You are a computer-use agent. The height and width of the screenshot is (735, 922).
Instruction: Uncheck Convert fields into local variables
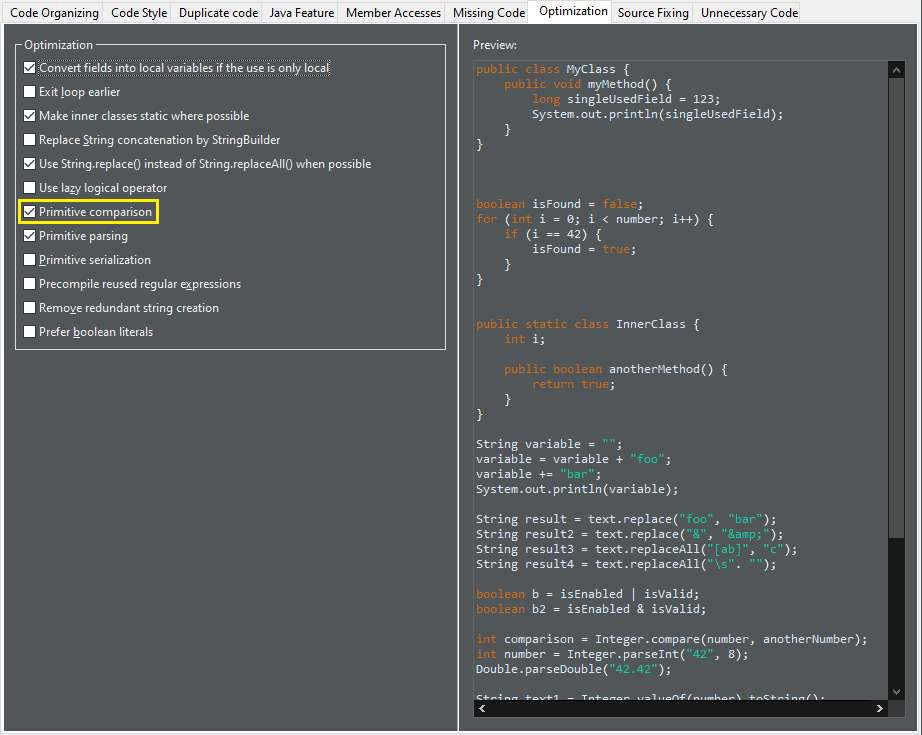click(x=29, y=68)
